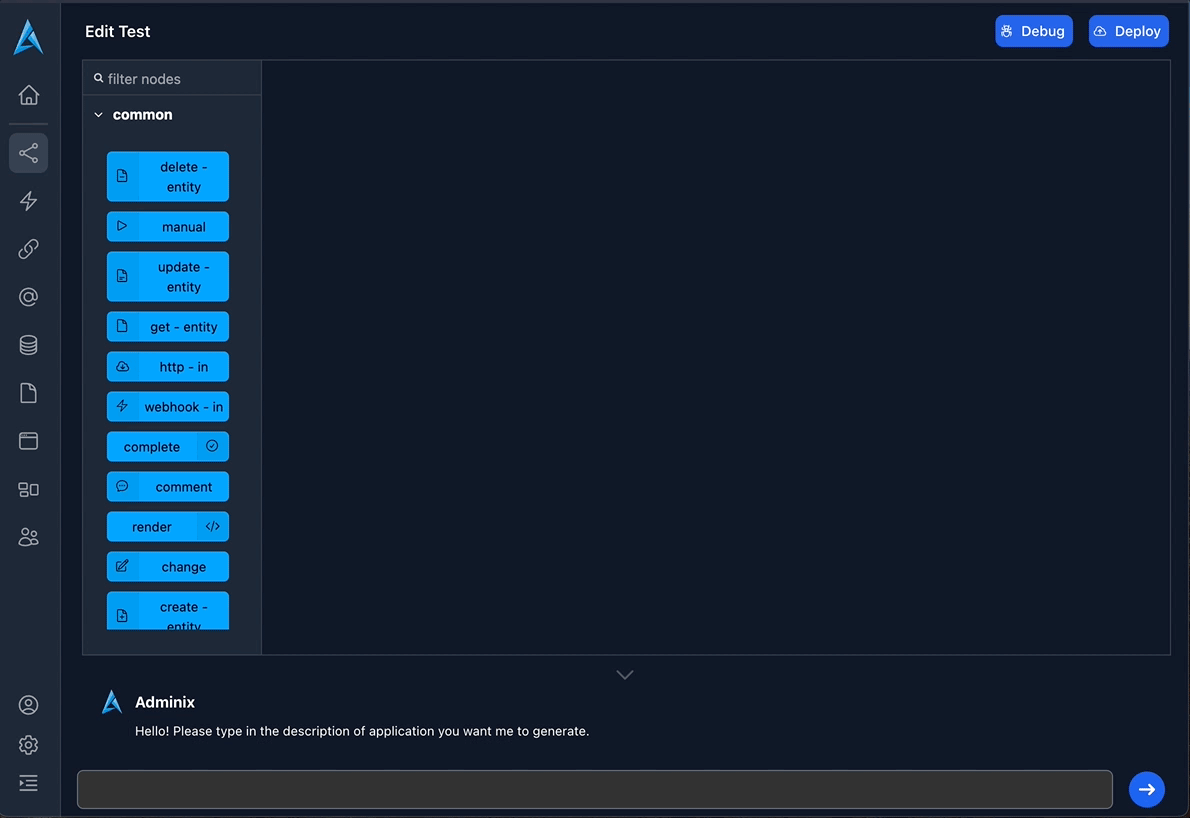The image size is (1190, 818).
Task: Open the Home page icon
Action: (29, 95)
